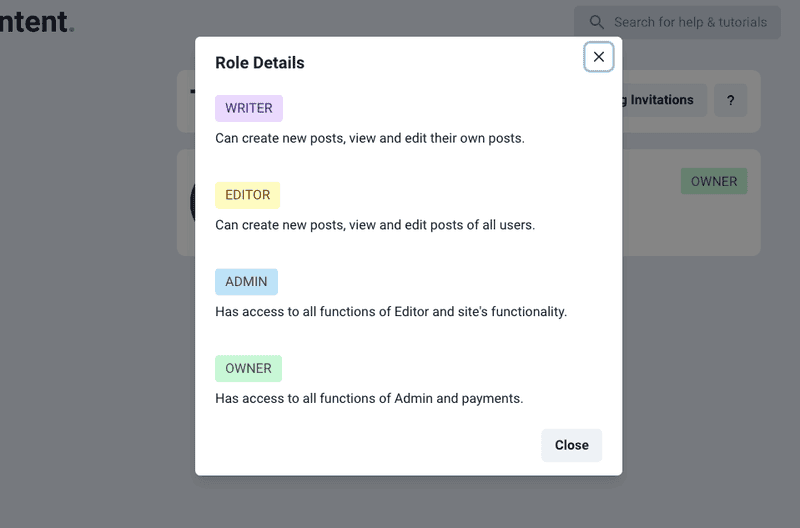Click the Invitations button behind the dialog
This screenshot has height=528, width=800.
tap(662, 100)
